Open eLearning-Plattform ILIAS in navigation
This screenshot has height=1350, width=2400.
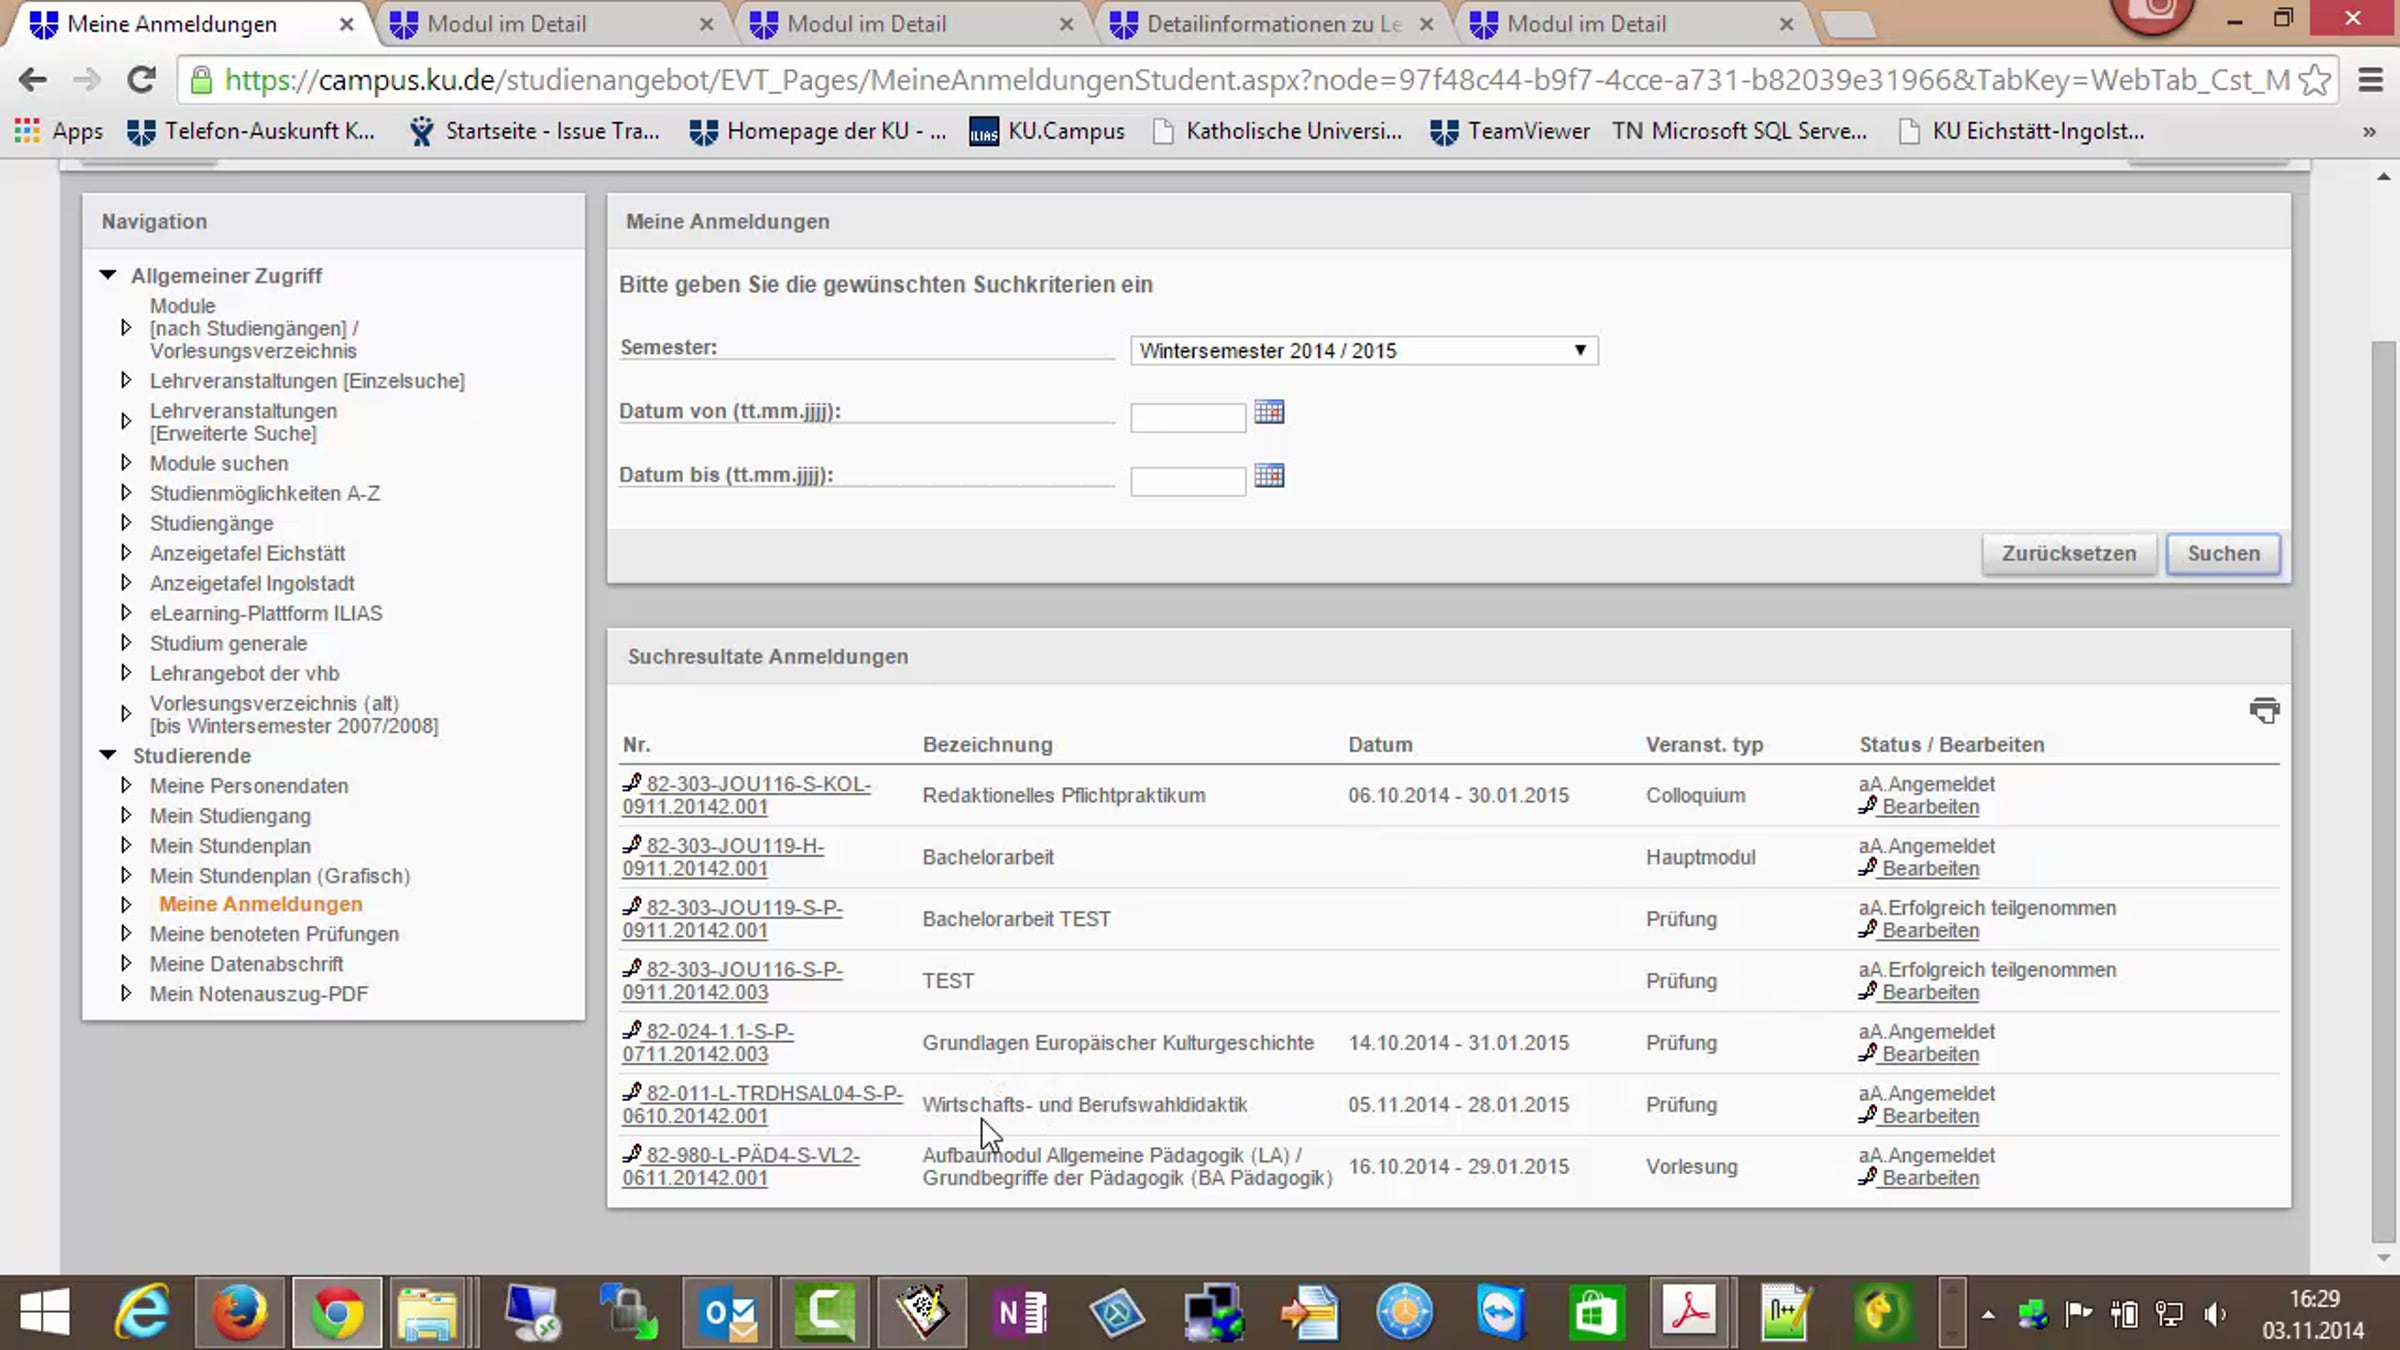coord(266,613)
